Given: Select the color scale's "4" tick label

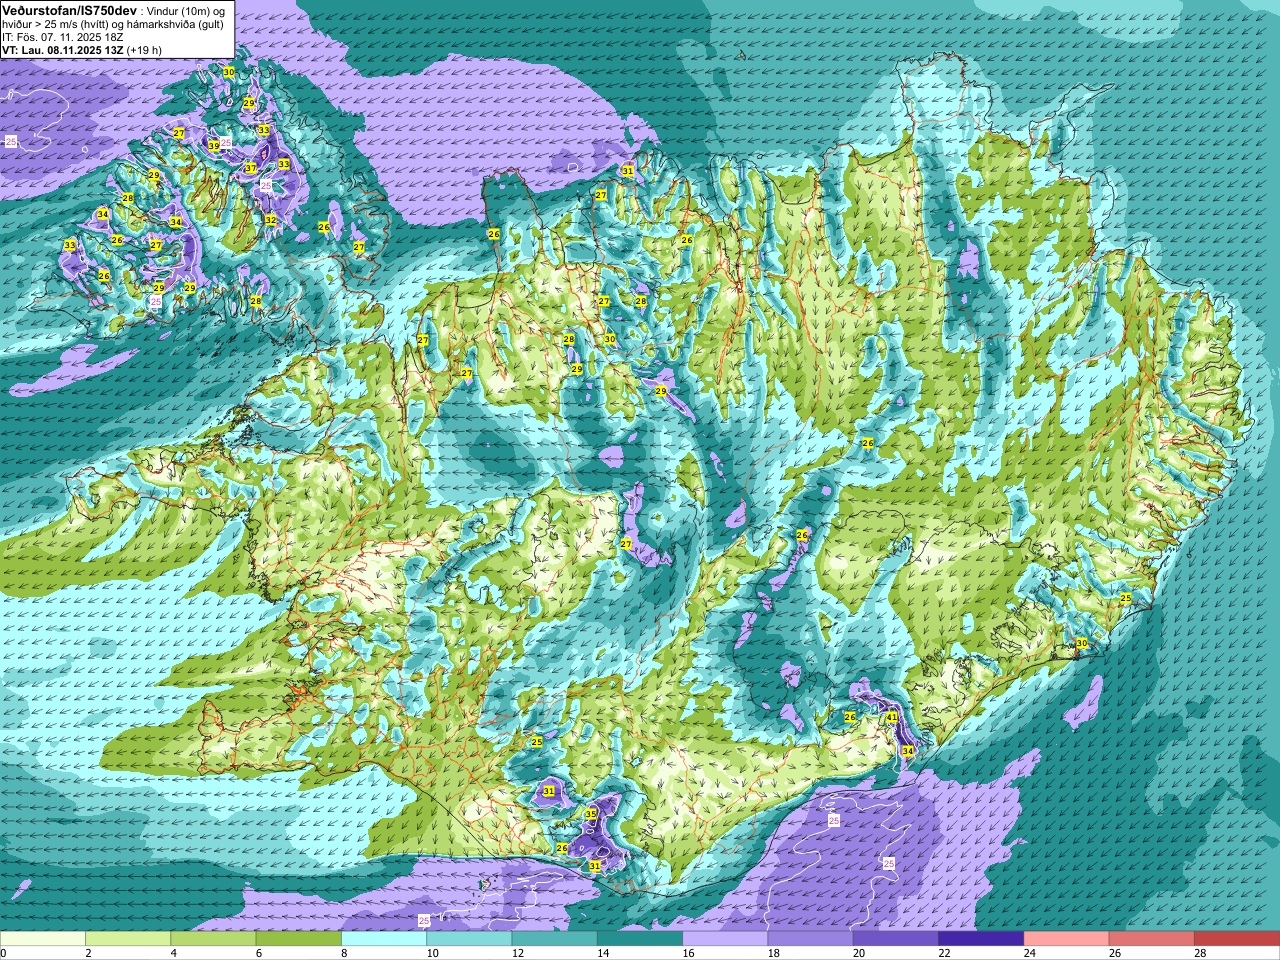Looking at the screenshot, I should pyautogui.click(x=172, y=953).
